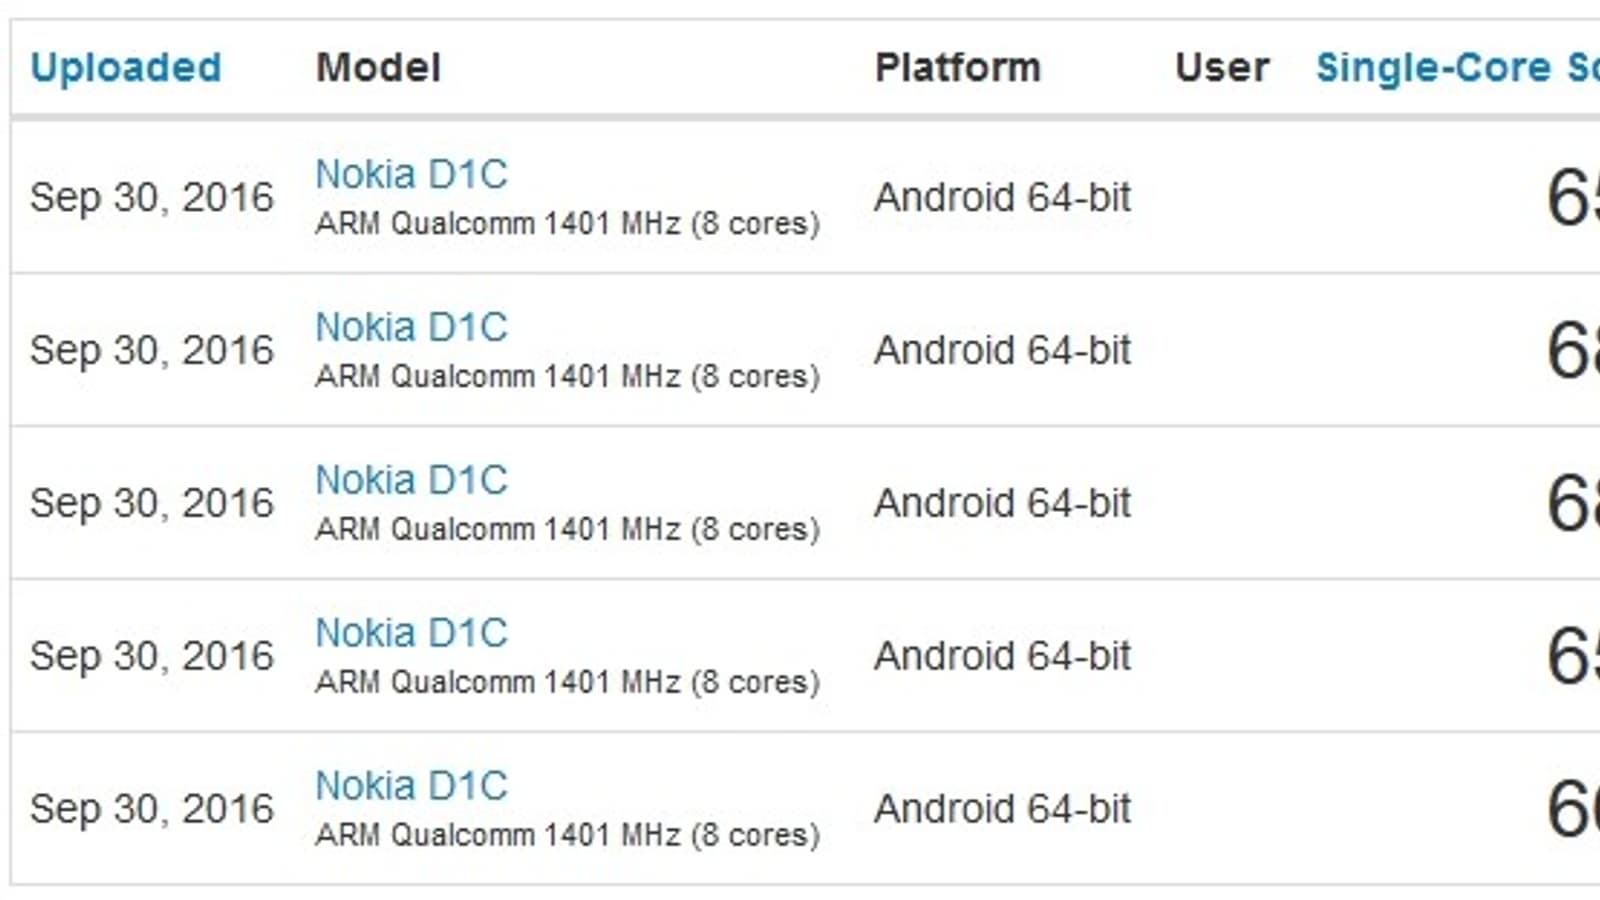
Task: Click the single-core score in the third row
Action: tap(1572, 504)
